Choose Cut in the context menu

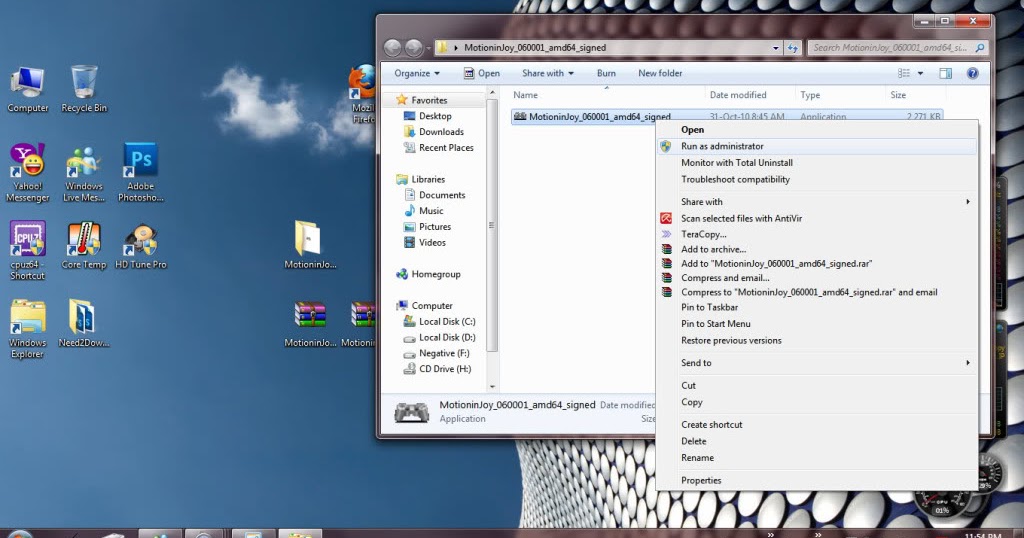click(x=818, y=385)
